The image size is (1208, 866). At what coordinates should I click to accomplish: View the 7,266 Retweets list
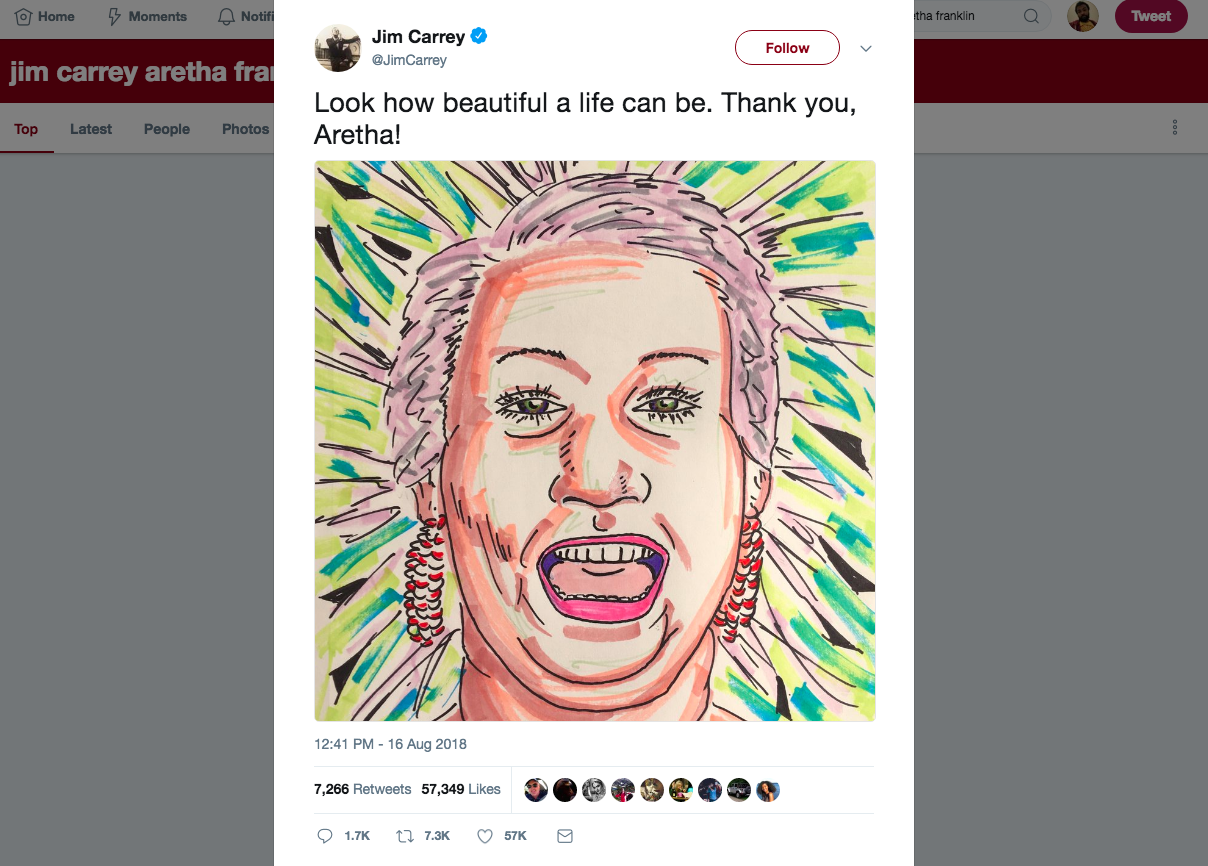(363, 789)
